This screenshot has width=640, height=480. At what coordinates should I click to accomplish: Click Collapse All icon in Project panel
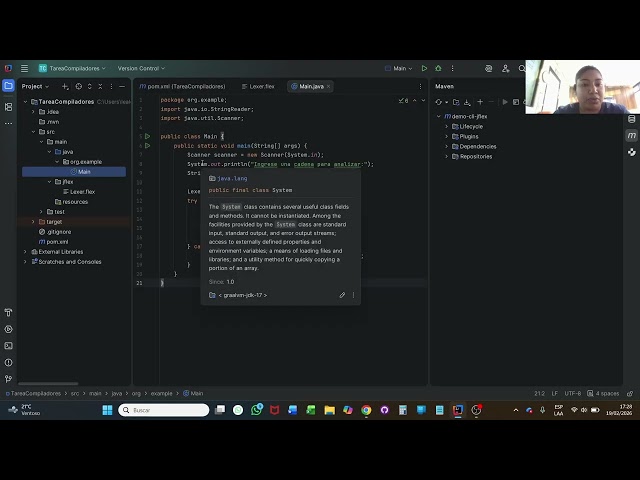100,87
